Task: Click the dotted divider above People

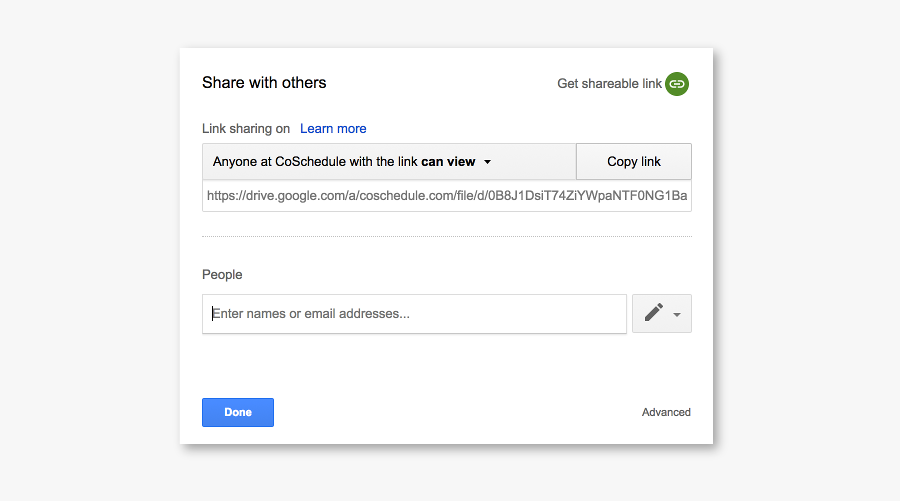Action: coord(446,237)
